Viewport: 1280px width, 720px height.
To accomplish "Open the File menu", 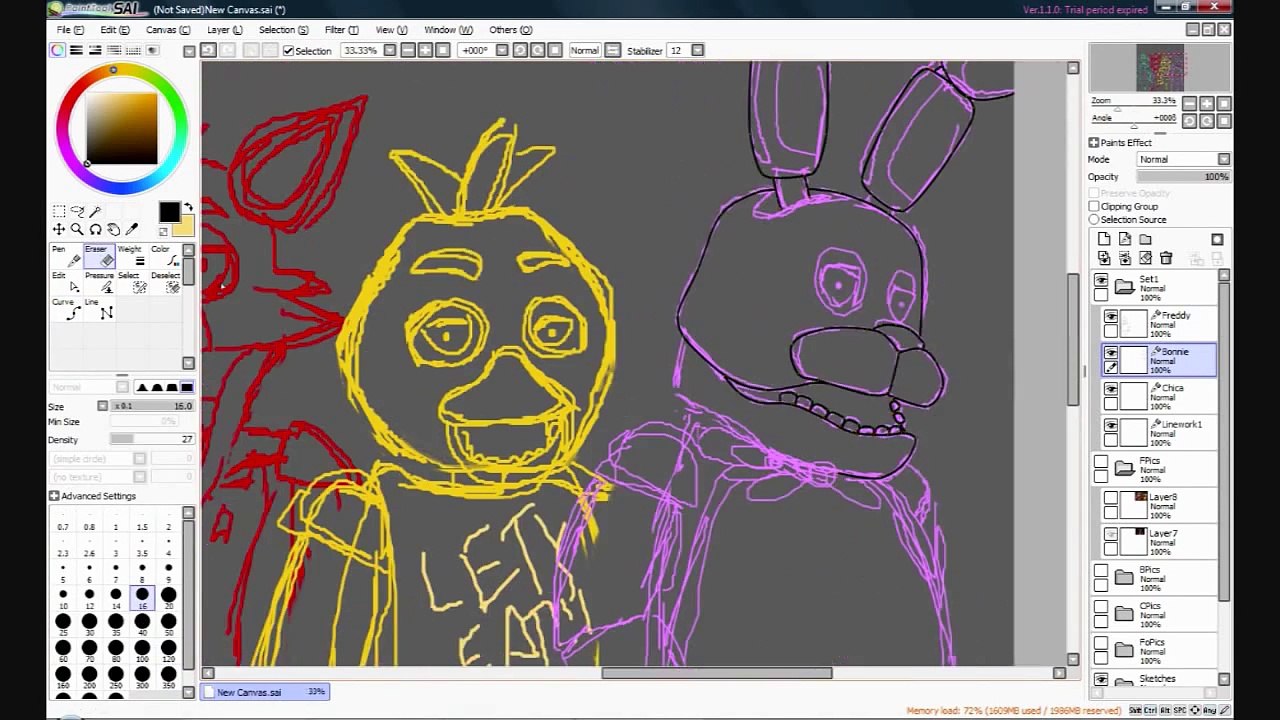I will 70,30.
